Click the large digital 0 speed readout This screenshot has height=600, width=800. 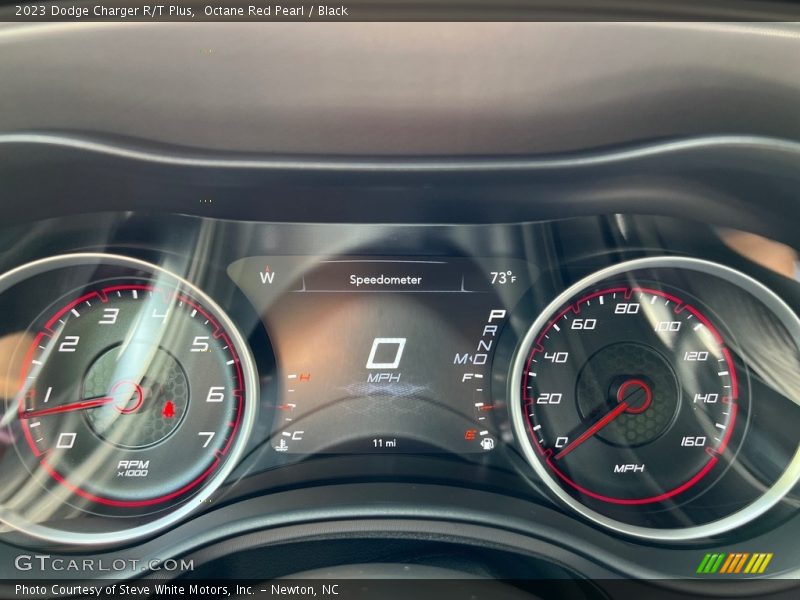click(x=385, y=353)
